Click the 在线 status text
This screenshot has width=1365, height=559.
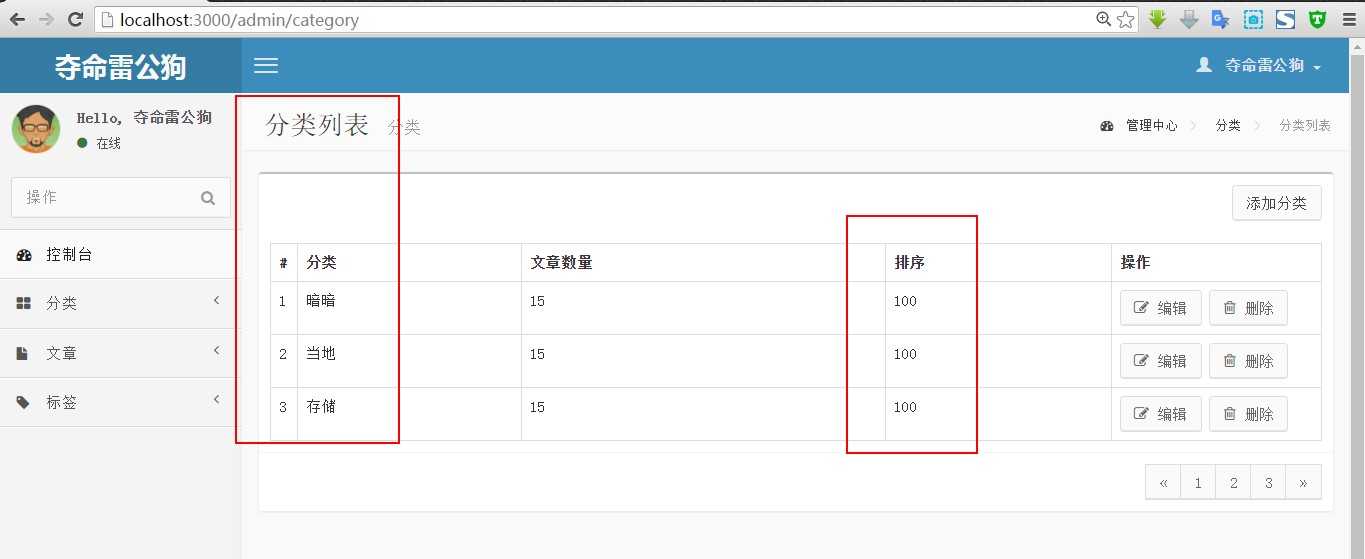click(x=108, y=143)
